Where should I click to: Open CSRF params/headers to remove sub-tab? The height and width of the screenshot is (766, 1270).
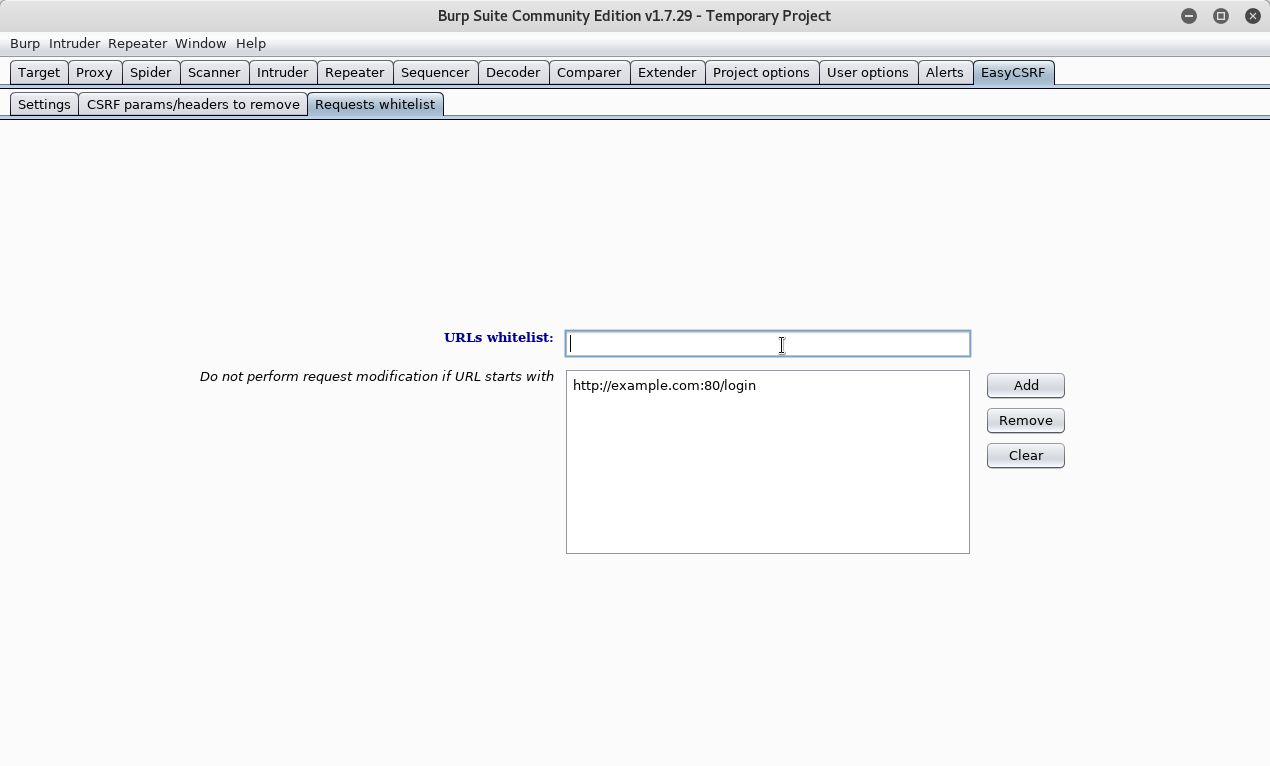(193, 105)
